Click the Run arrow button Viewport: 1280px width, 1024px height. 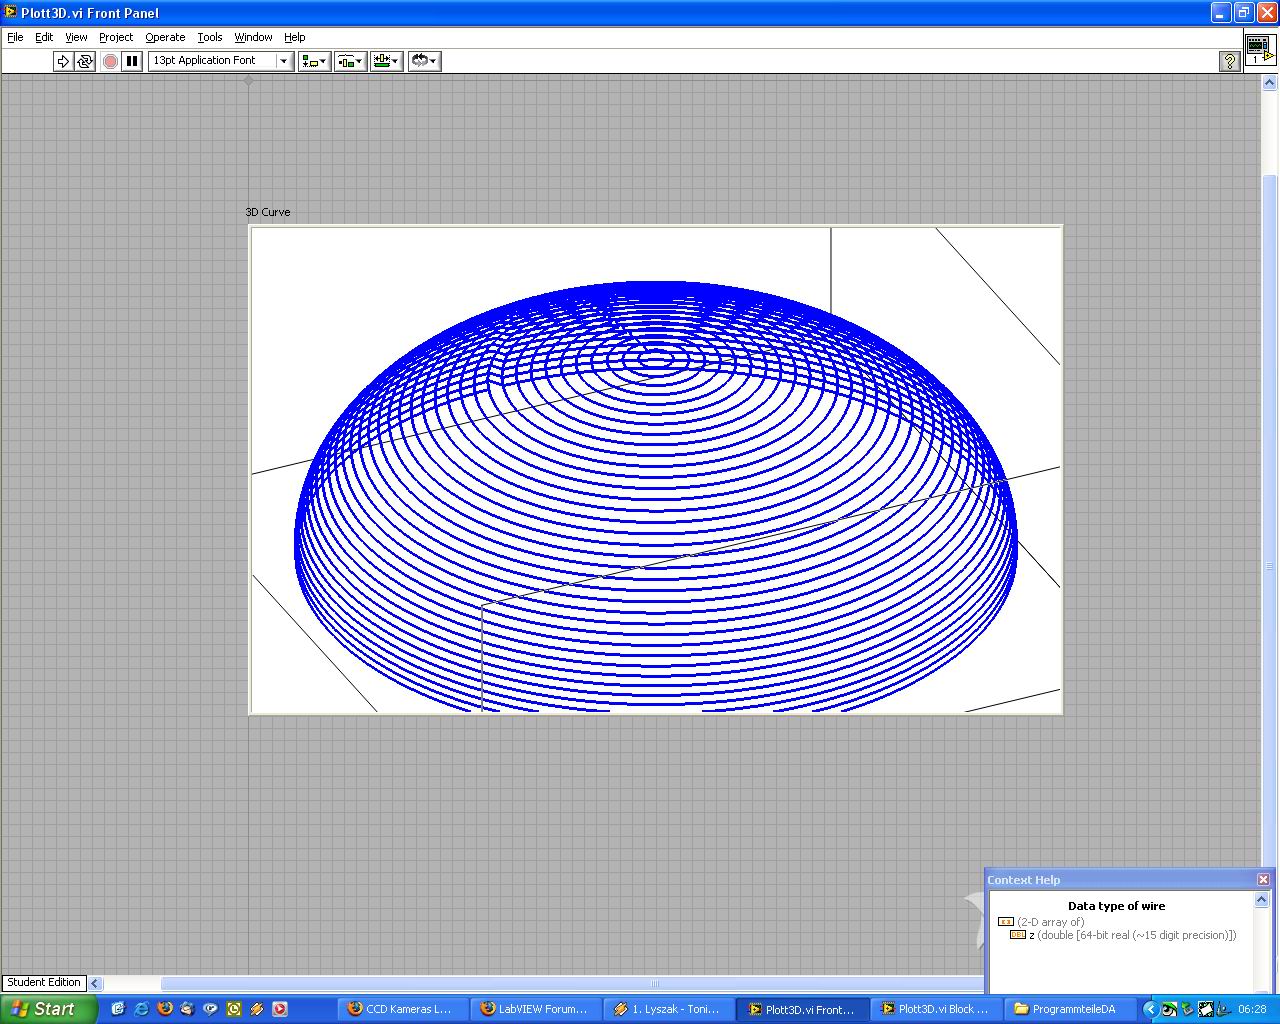(x=63, y=61)
